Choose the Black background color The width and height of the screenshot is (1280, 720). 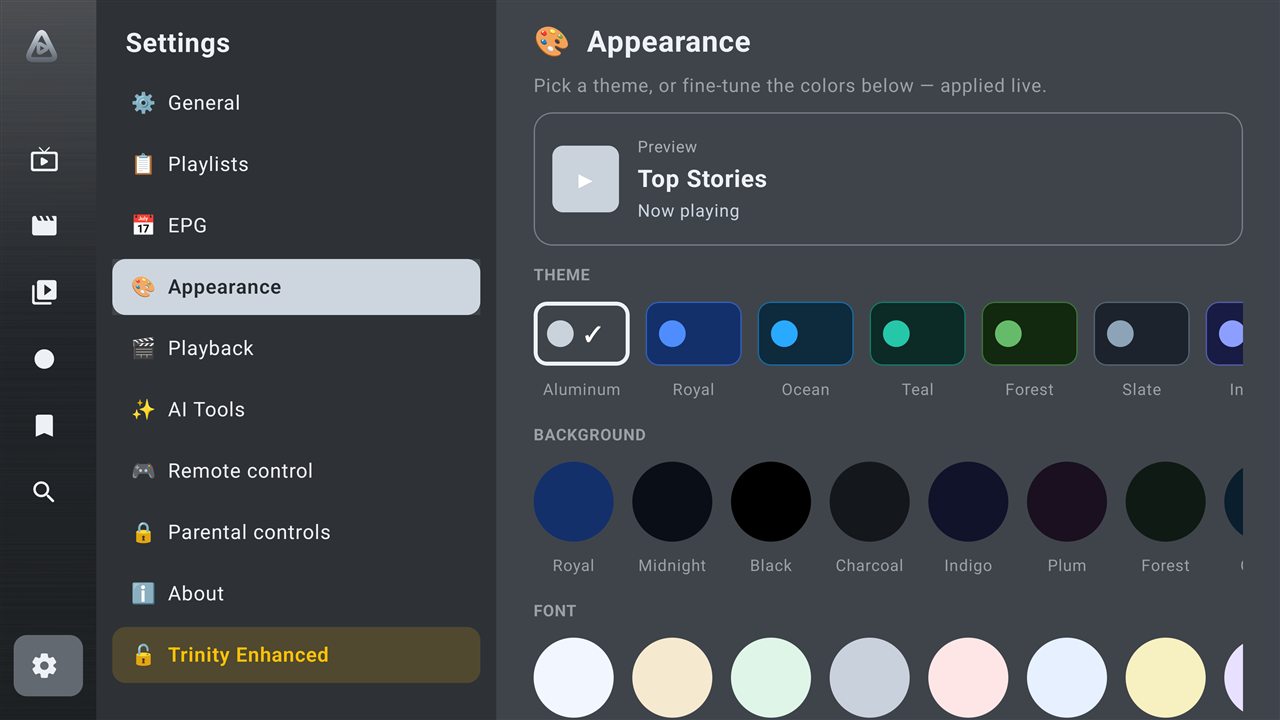click(x=771, y=502)
